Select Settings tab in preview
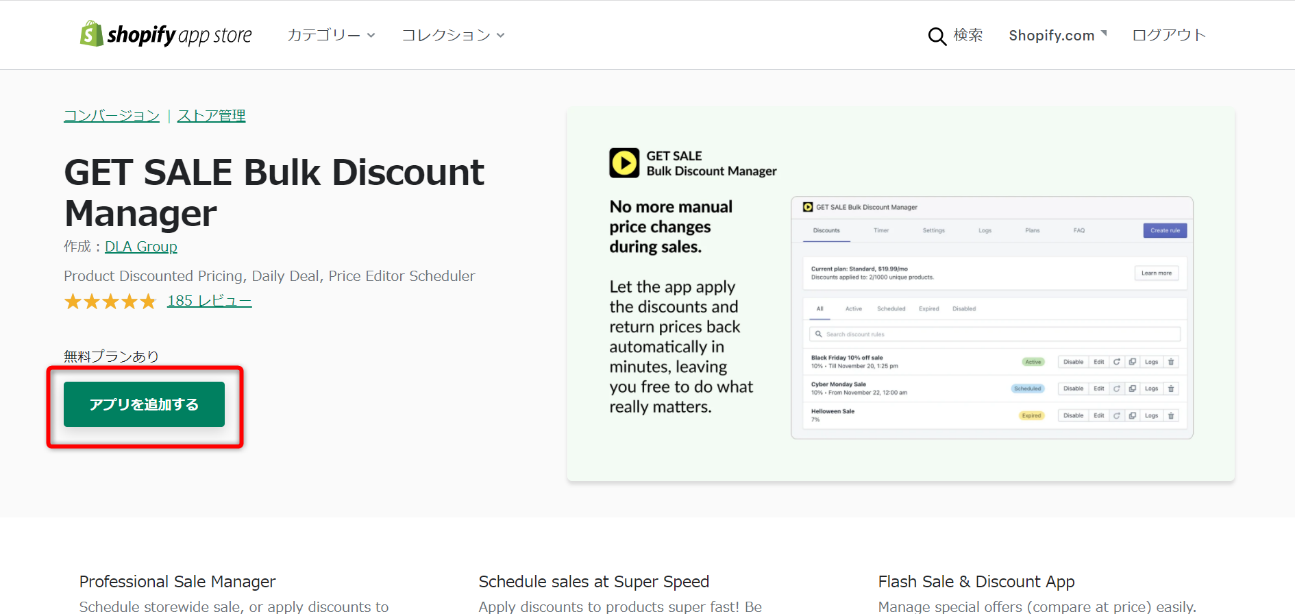The height and width of the screenshot is (614, 1295). [x=934, y=230]
